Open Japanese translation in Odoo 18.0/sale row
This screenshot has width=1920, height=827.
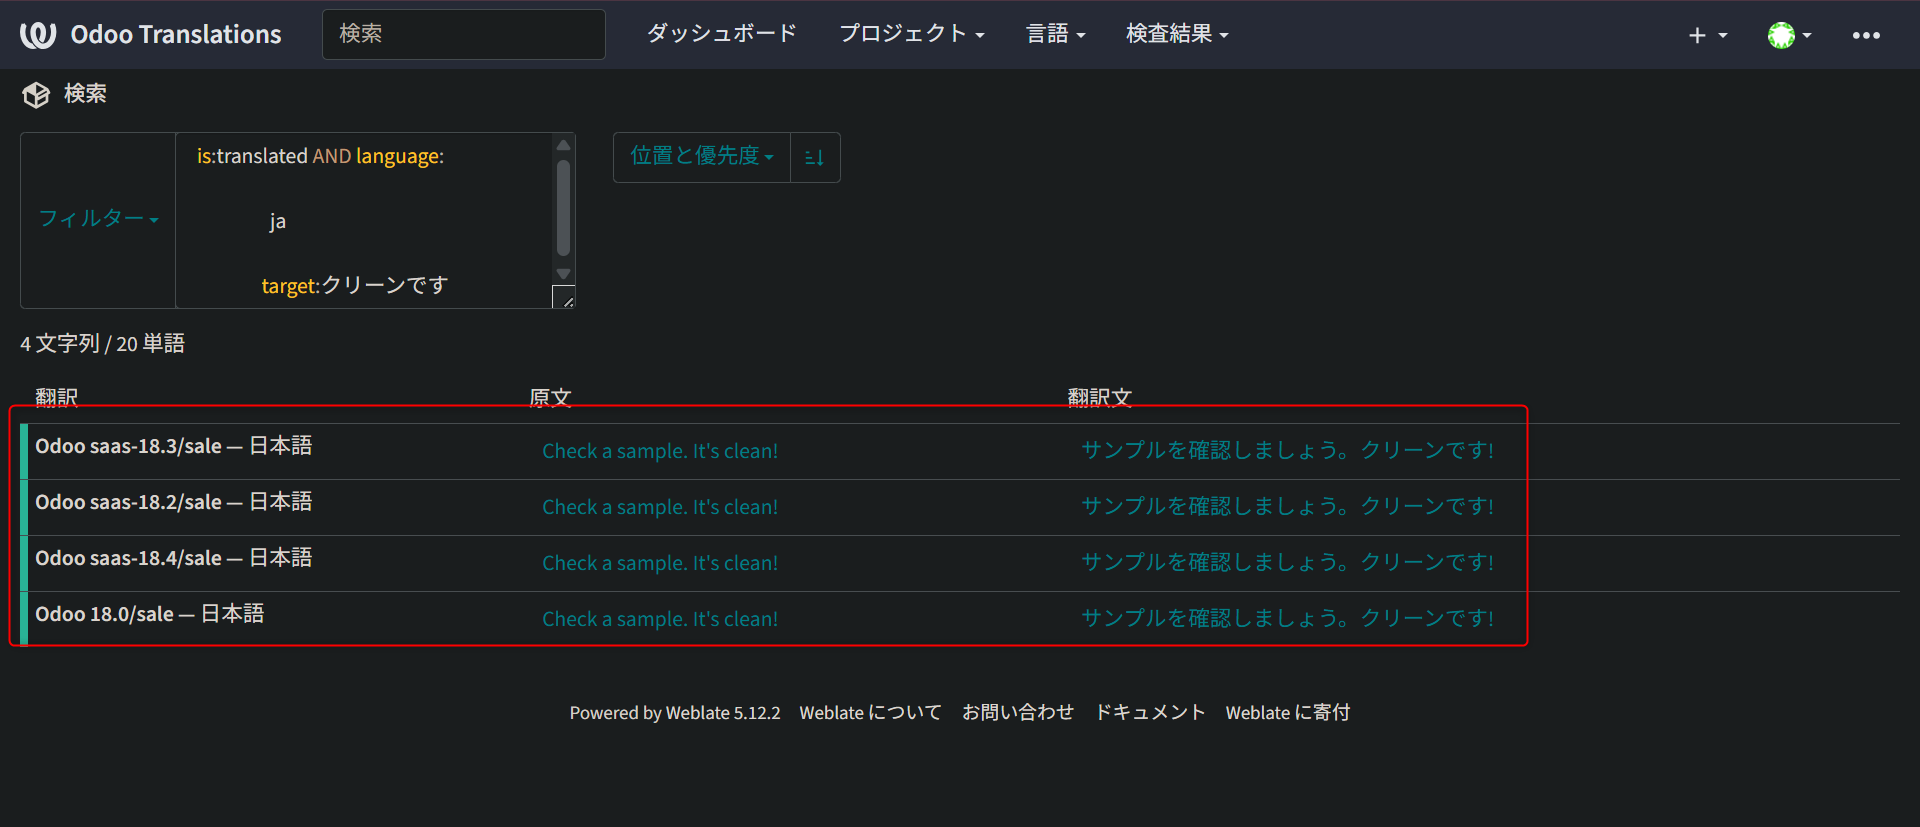1288,619
